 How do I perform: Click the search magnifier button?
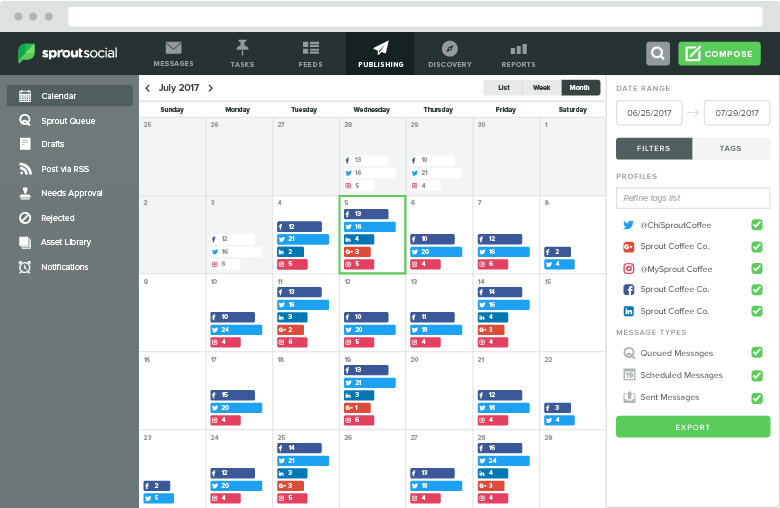click(658, 53)
